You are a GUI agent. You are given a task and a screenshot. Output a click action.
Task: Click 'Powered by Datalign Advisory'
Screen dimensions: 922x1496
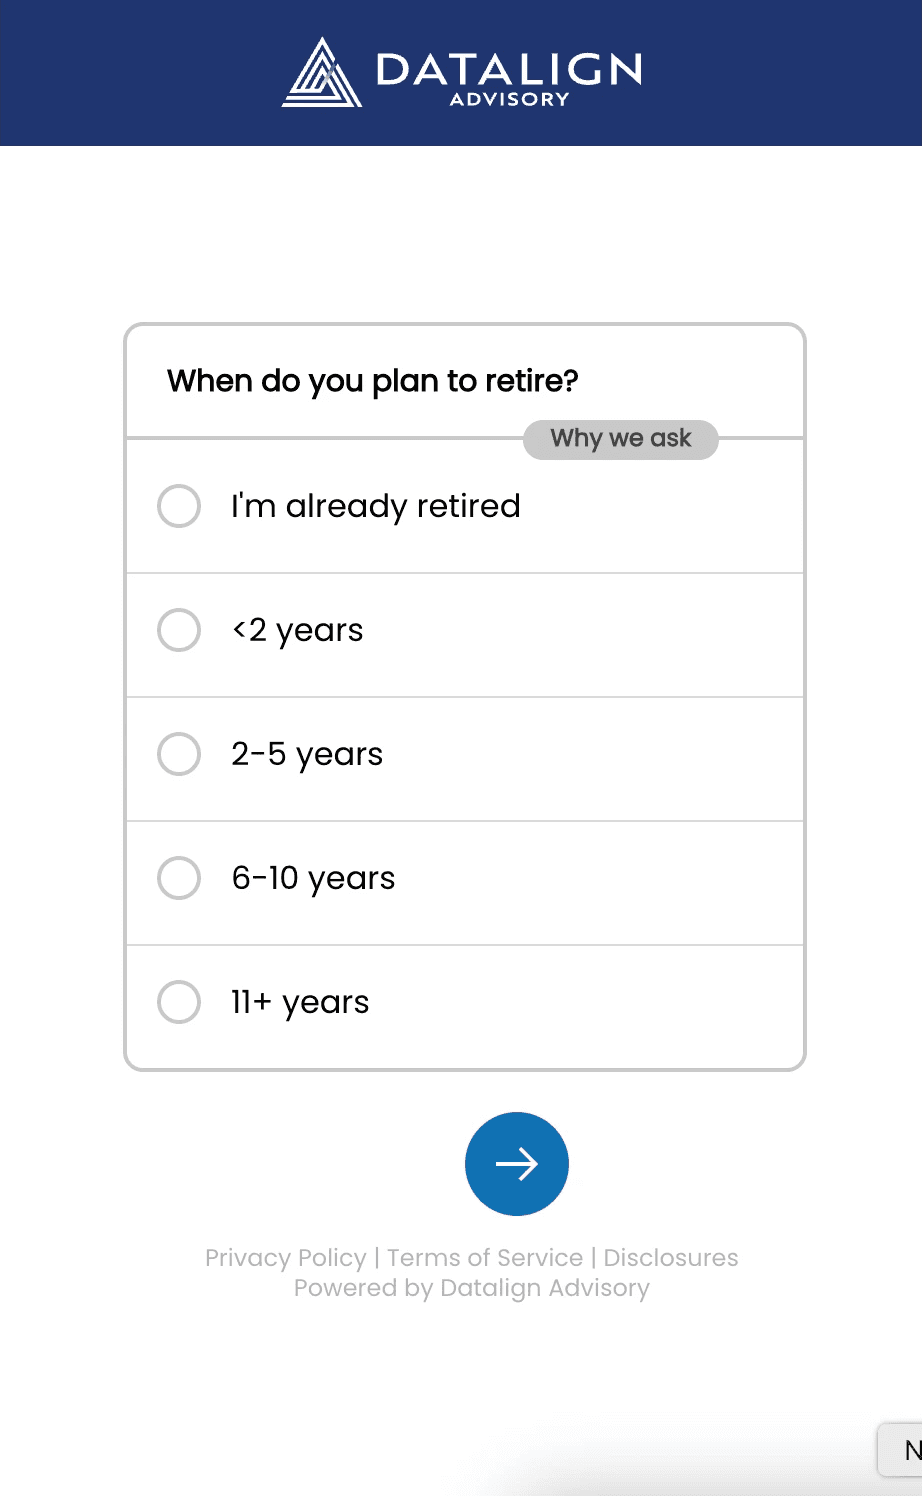click(470, 1288)
